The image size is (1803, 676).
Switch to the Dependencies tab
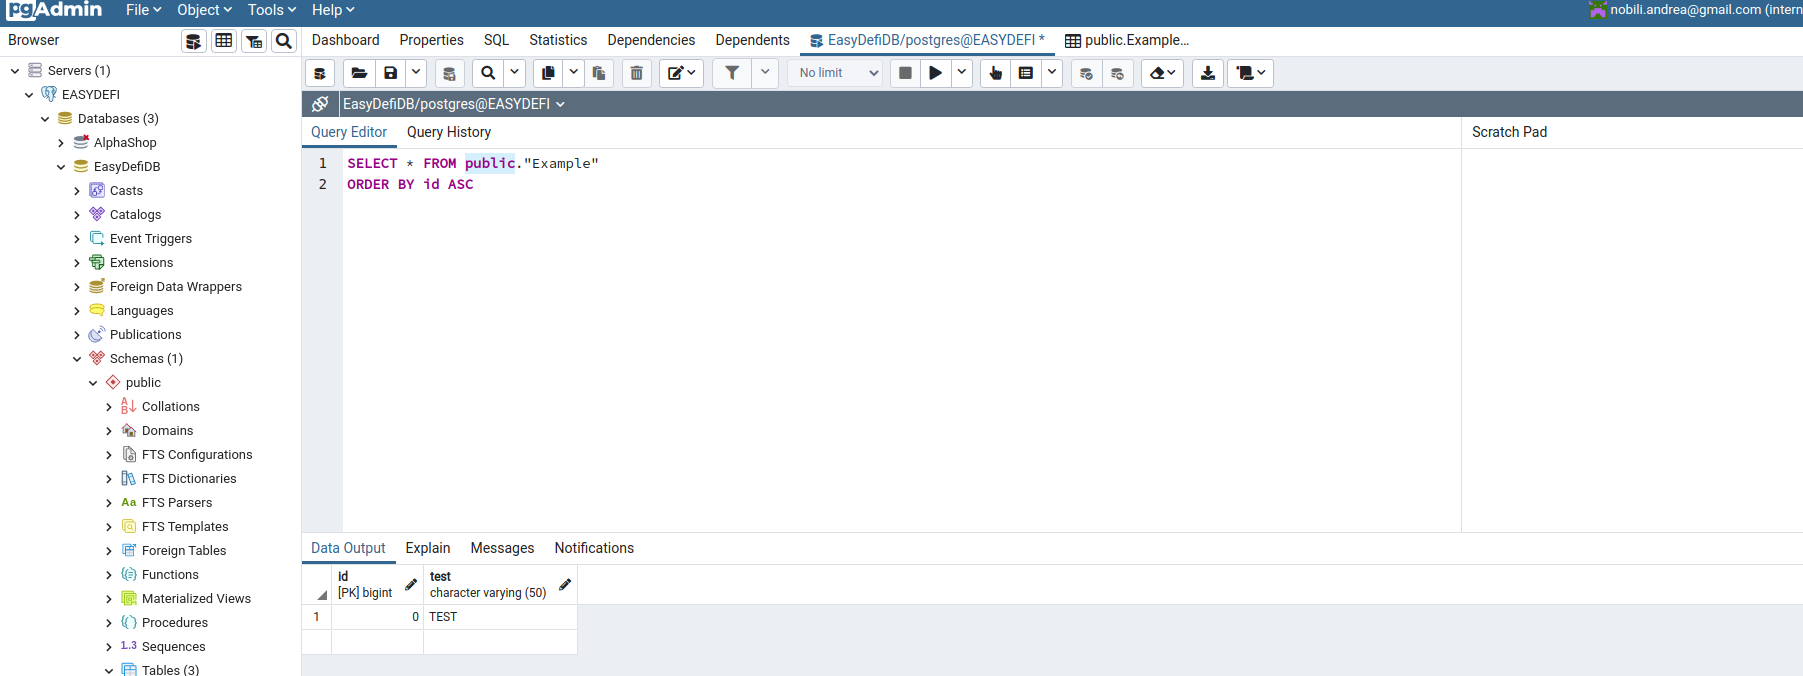pyautogui.click(x=651, y=40)
